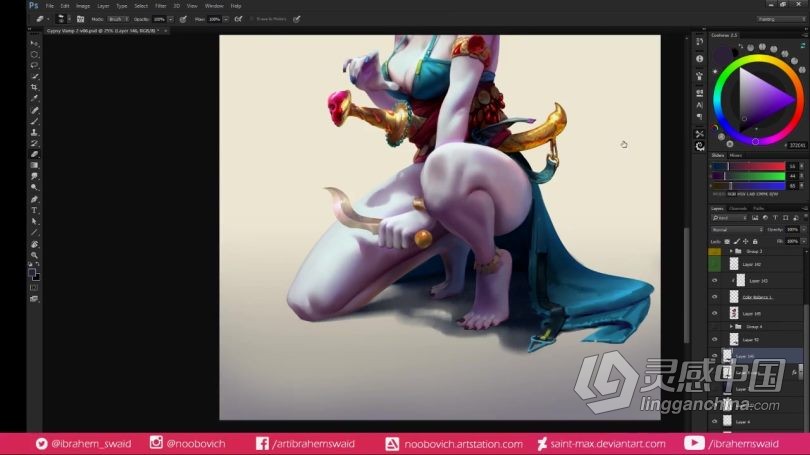Open the layer Fill dropdown arrow
The image size is (810, 455).
pyautogui.click(x=804, y=241)
